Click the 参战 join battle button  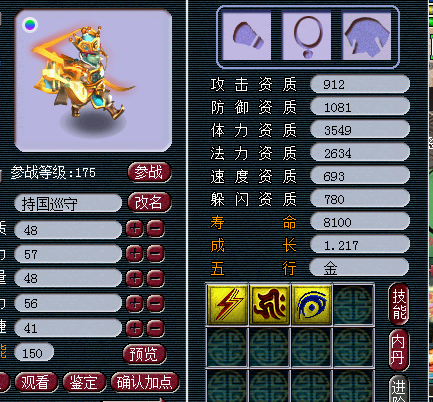point(149,172)
